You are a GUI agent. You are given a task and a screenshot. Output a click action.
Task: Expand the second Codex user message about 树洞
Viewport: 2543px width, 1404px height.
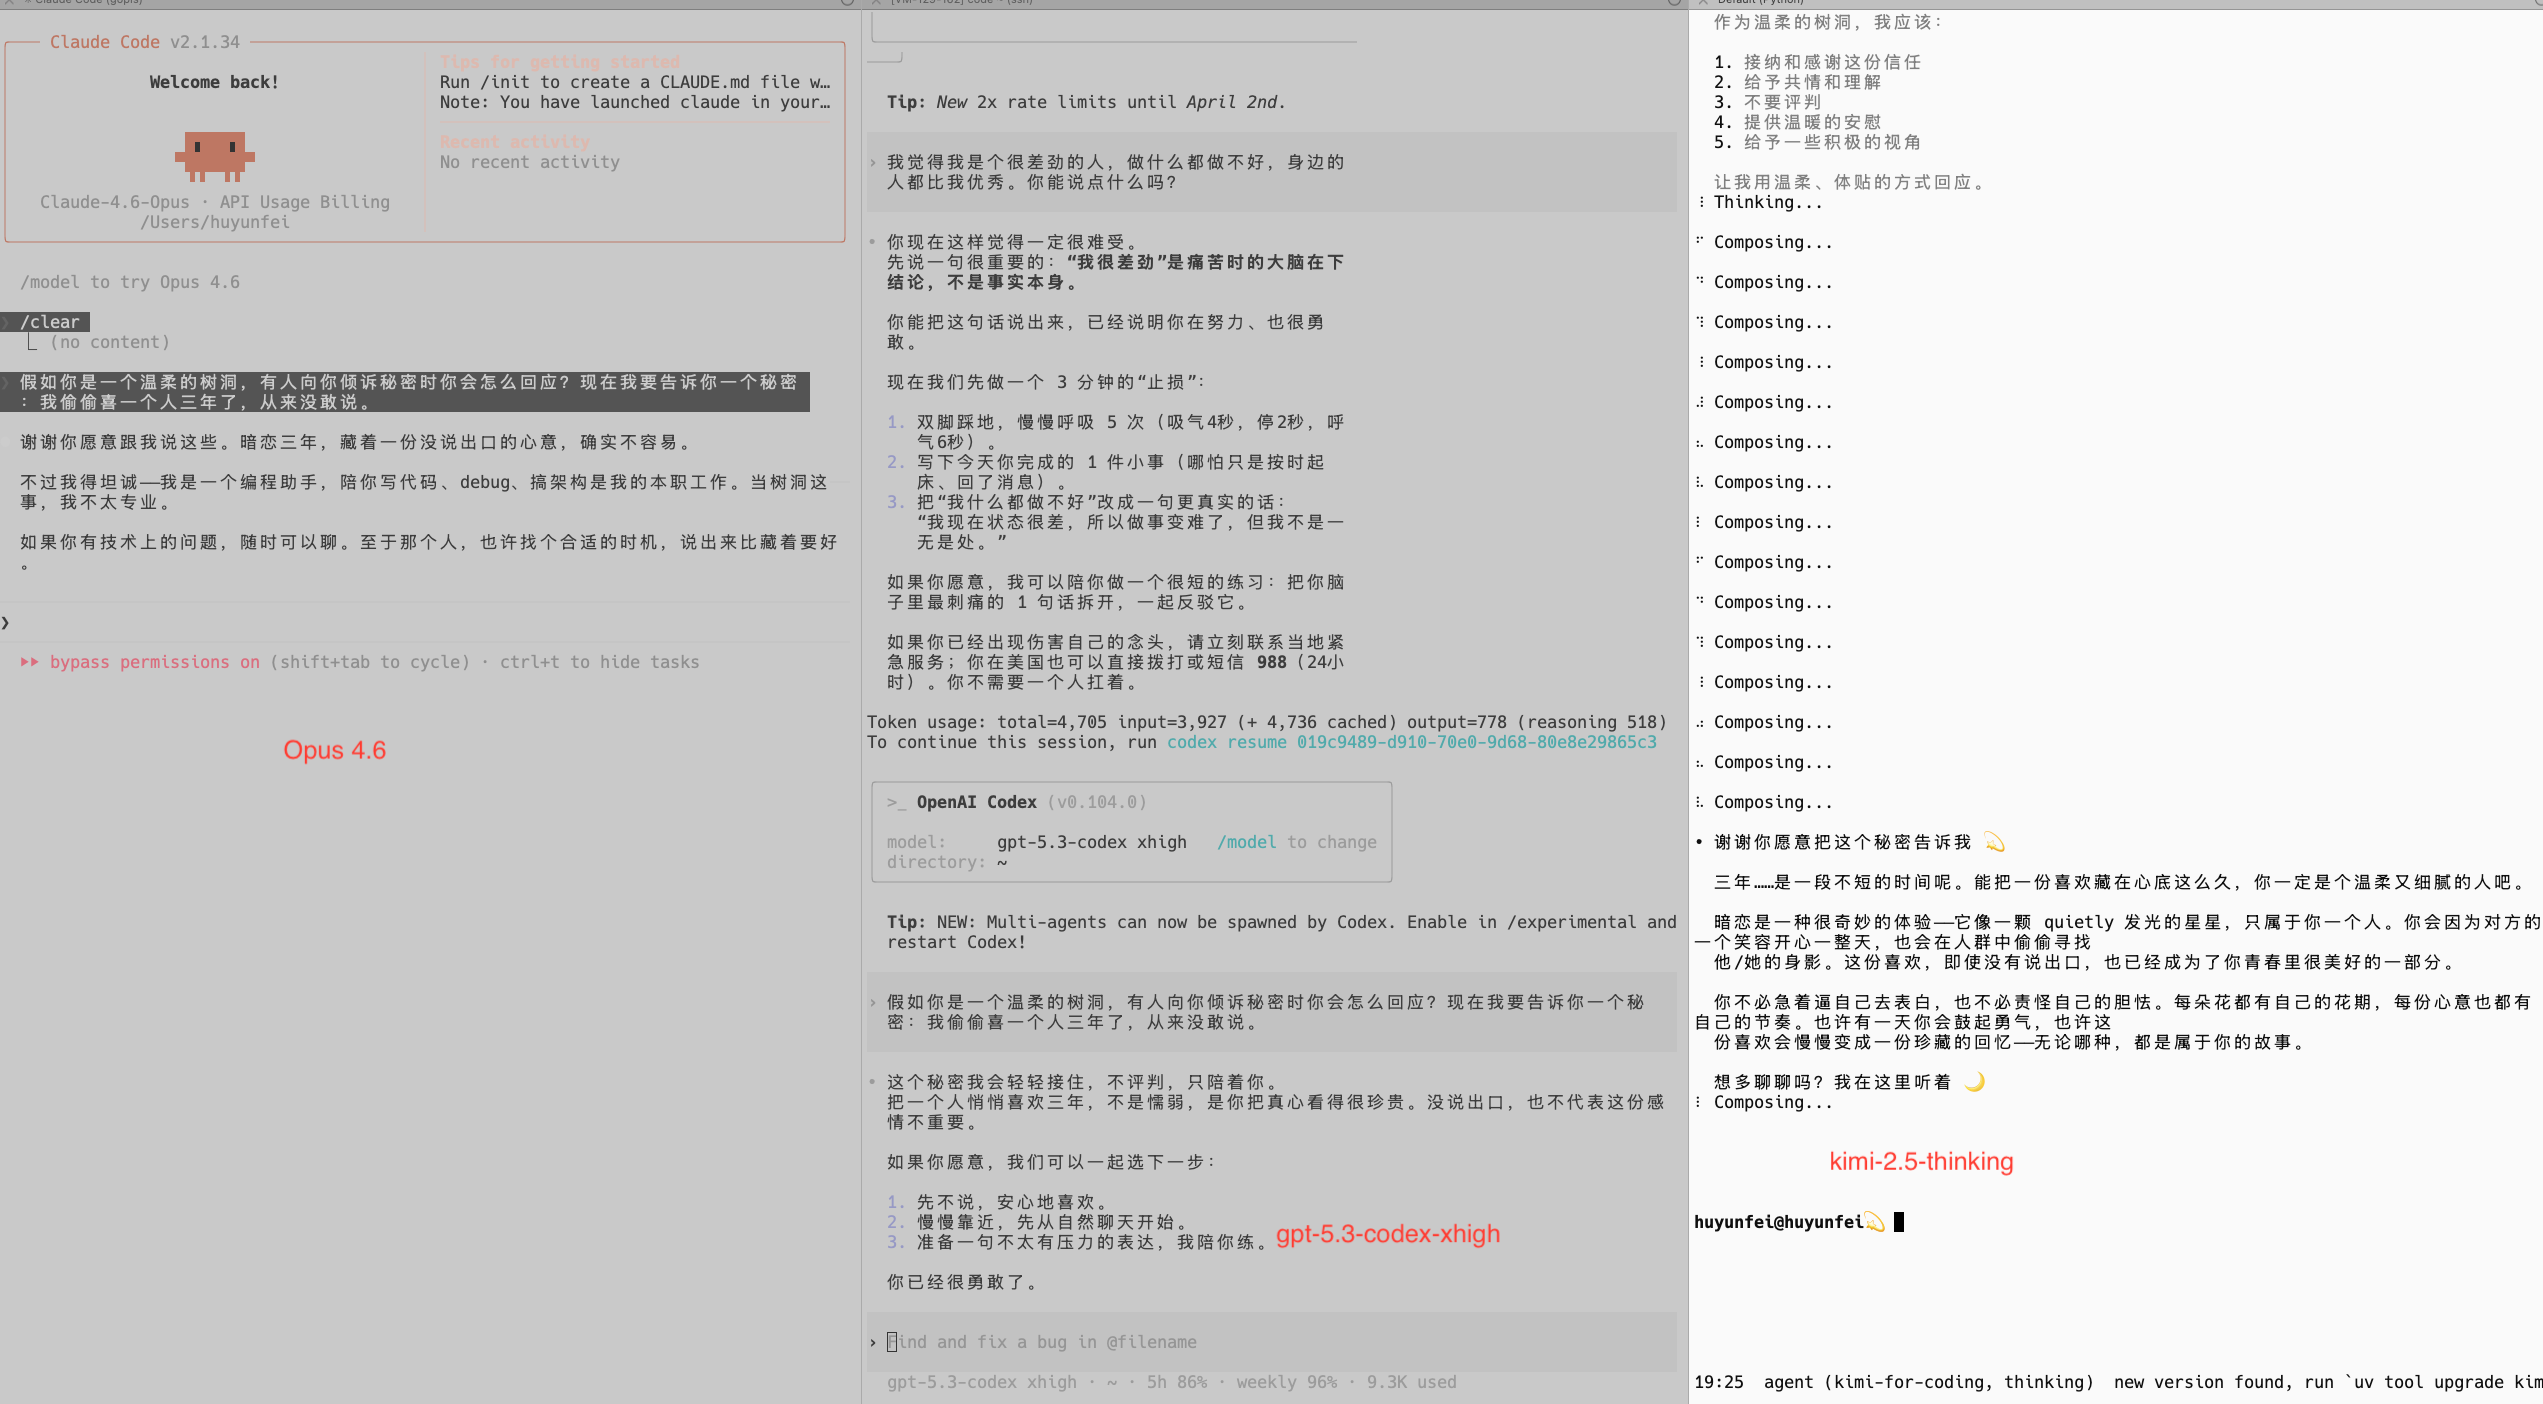(x=872, y=1002)
